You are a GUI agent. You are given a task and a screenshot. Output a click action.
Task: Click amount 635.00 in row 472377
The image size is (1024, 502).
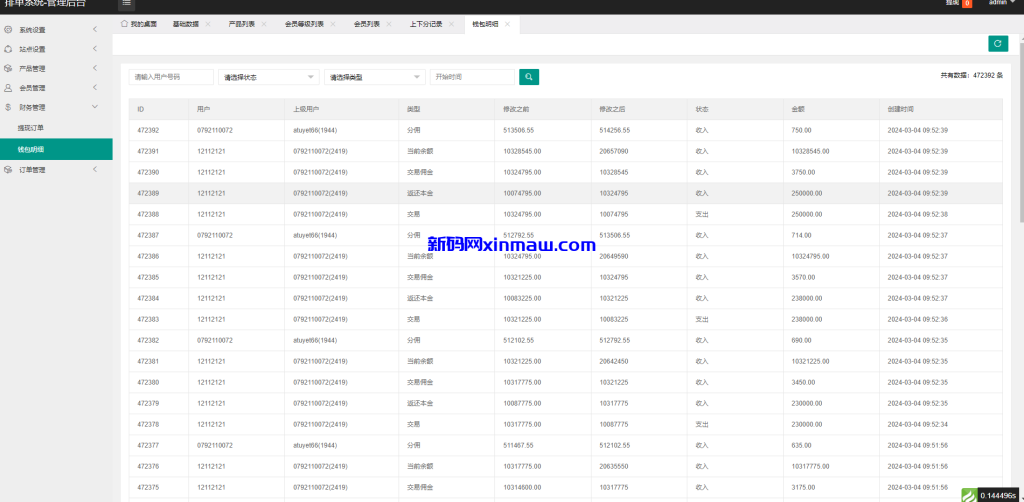(x=801, y=445)
